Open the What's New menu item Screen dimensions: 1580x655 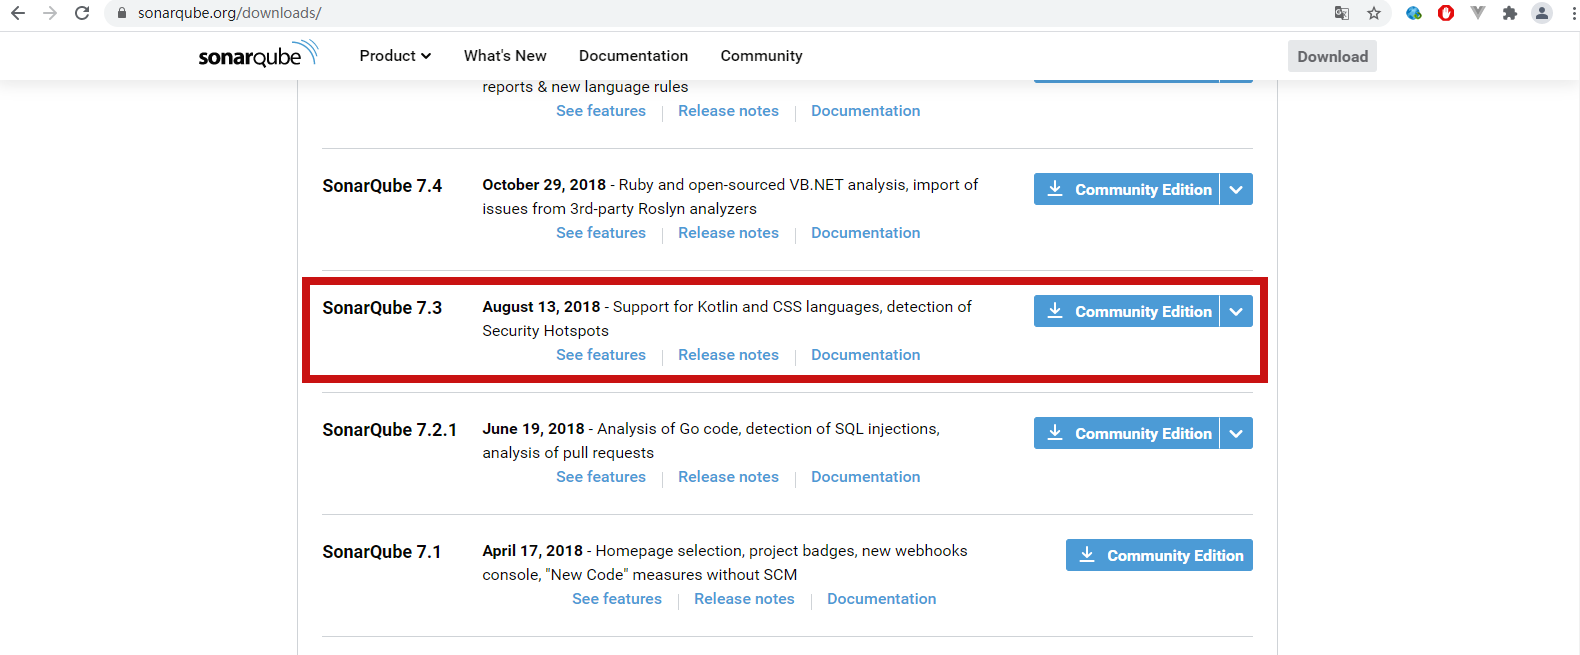505,56
